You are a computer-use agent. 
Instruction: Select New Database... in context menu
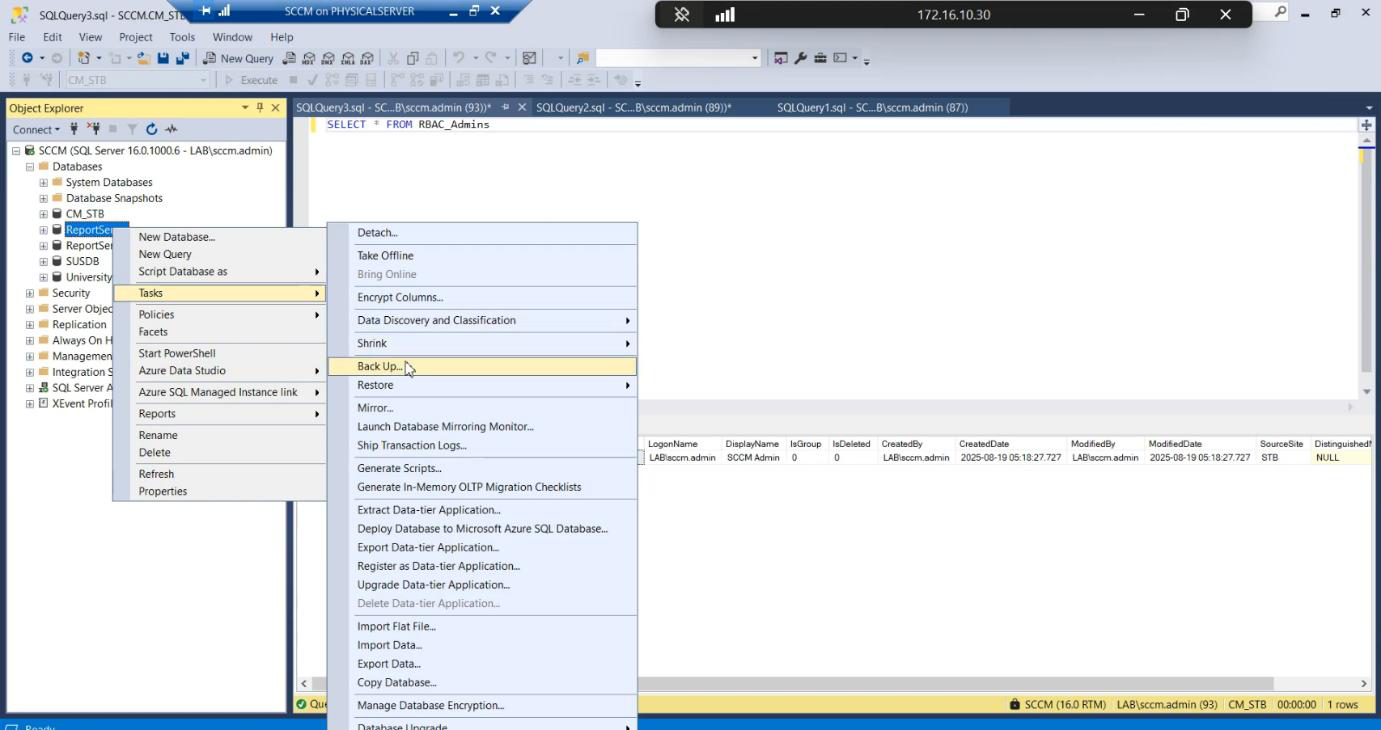[220, 237]
